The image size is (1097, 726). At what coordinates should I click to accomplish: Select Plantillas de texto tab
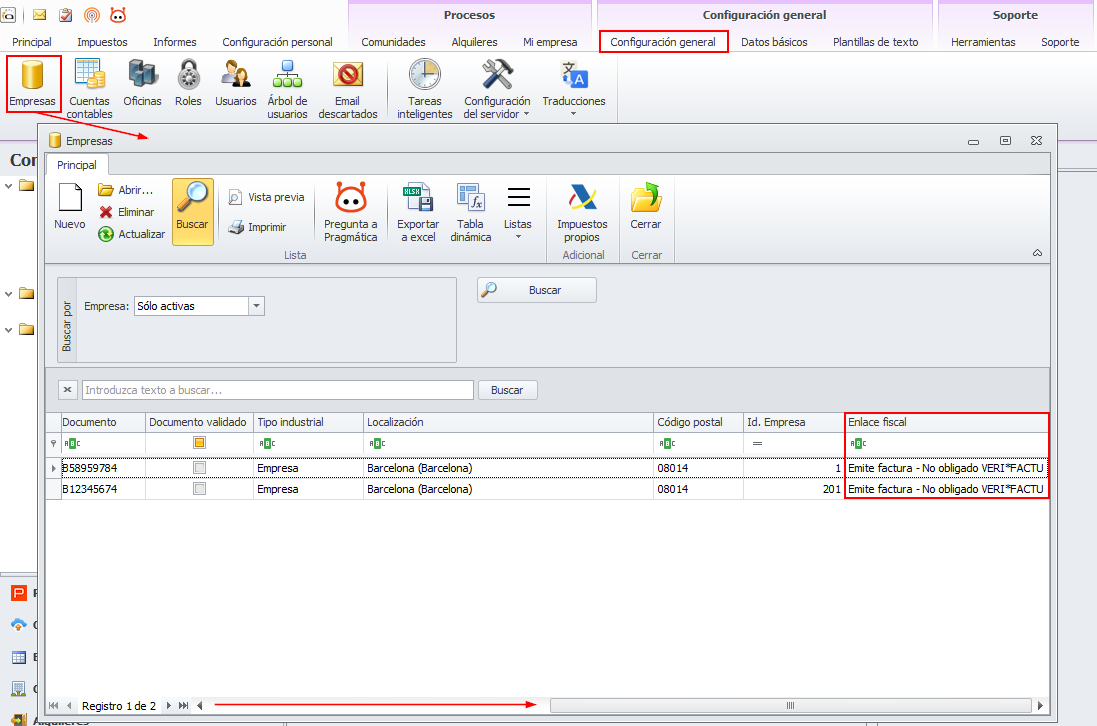pyautogui.click(x=875, y=42)
